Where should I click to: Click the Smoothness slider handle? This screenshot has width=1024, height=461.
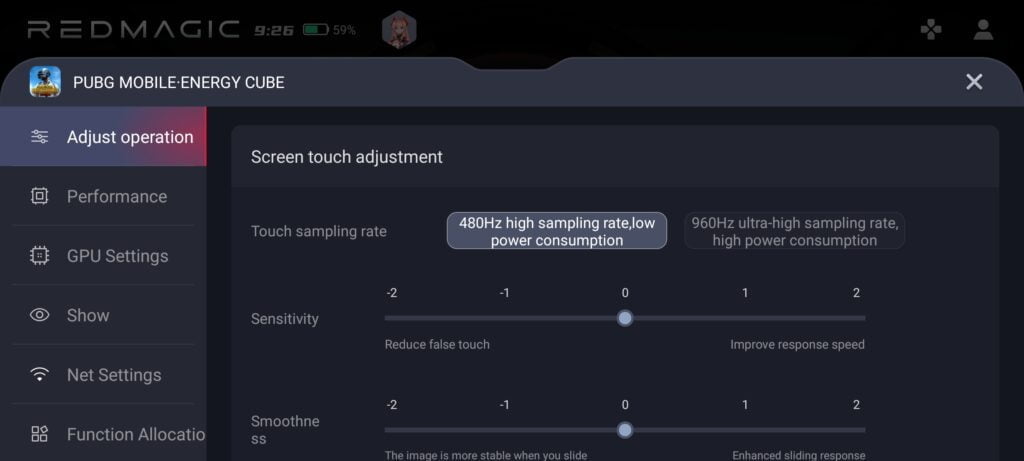[x=625, y=430]
